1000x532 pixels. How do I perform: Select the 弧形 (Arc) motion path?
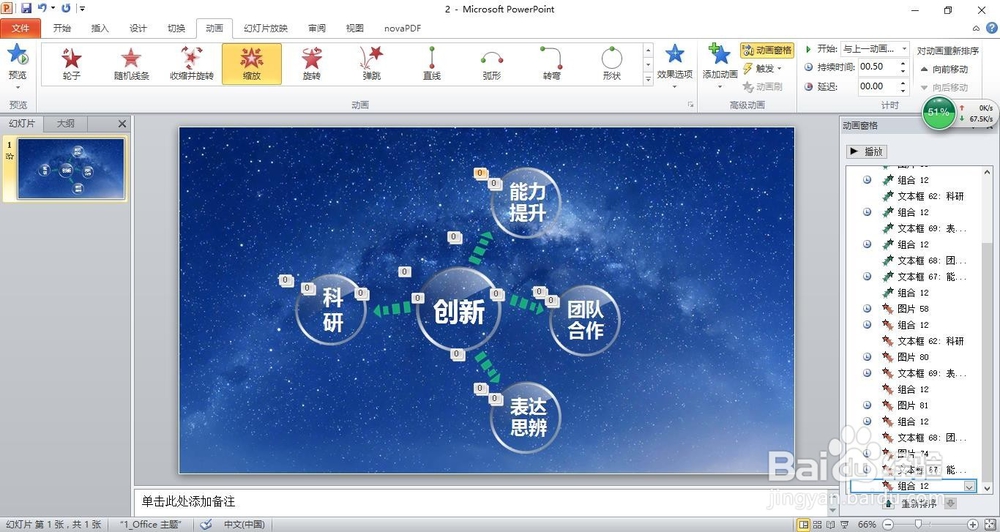coord(492,64)
